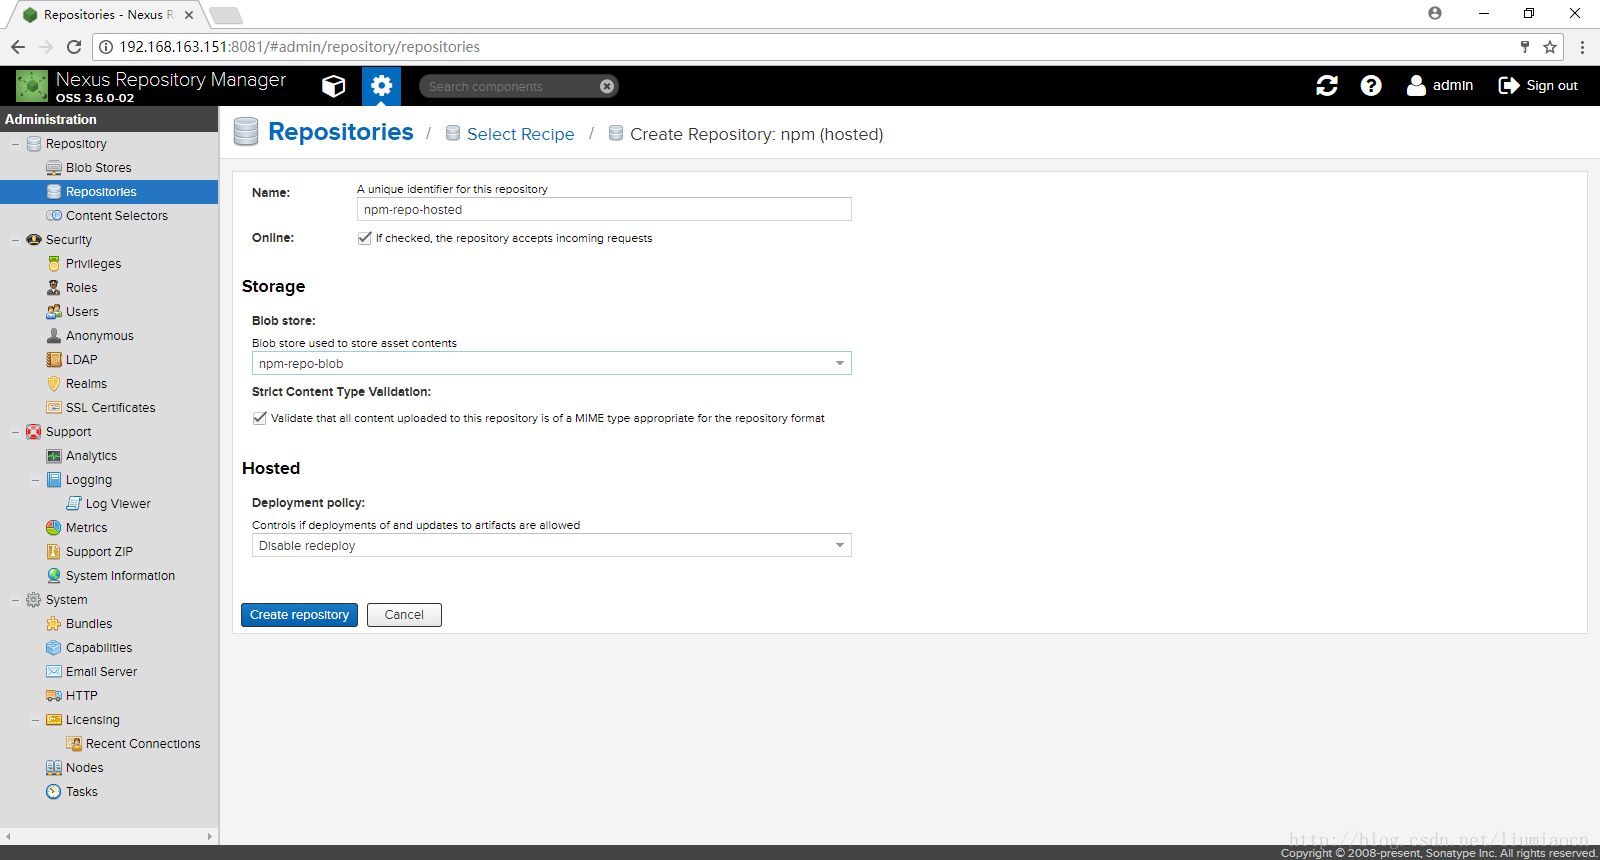Screen dimensions: 1600x860
Task: Open the Browse cube icon in header
Action: (x=333, y=86)
